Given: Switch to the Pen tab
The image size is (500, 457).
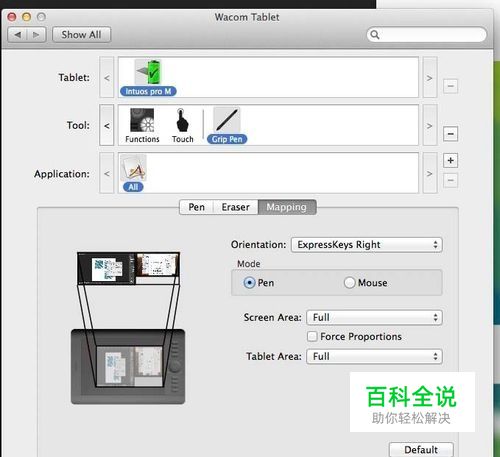Looking at the screenshot, I should [196, 207].
